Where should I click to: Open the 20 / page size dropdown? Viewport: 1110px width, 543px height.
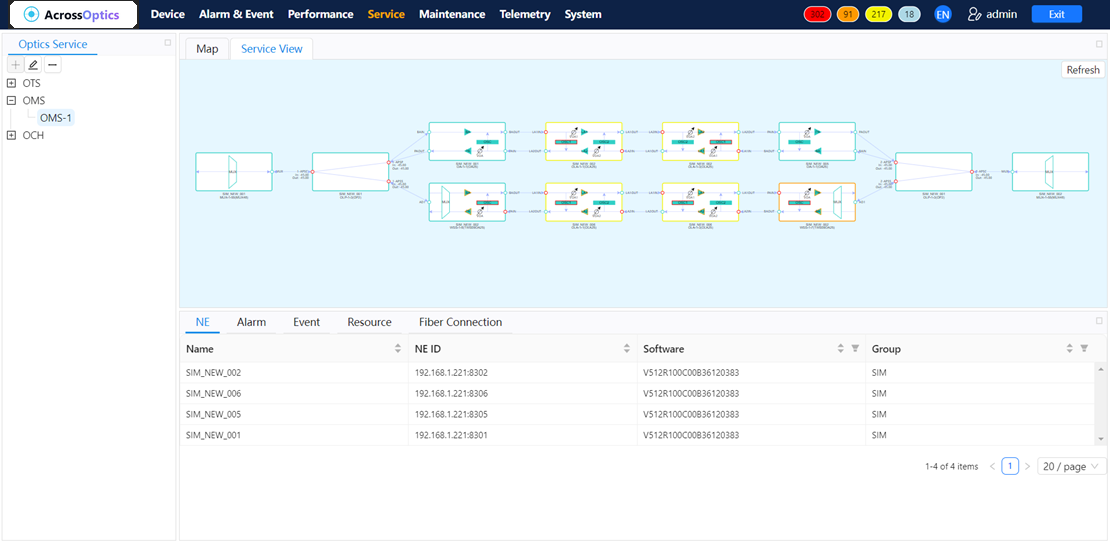click(1072, 467)
